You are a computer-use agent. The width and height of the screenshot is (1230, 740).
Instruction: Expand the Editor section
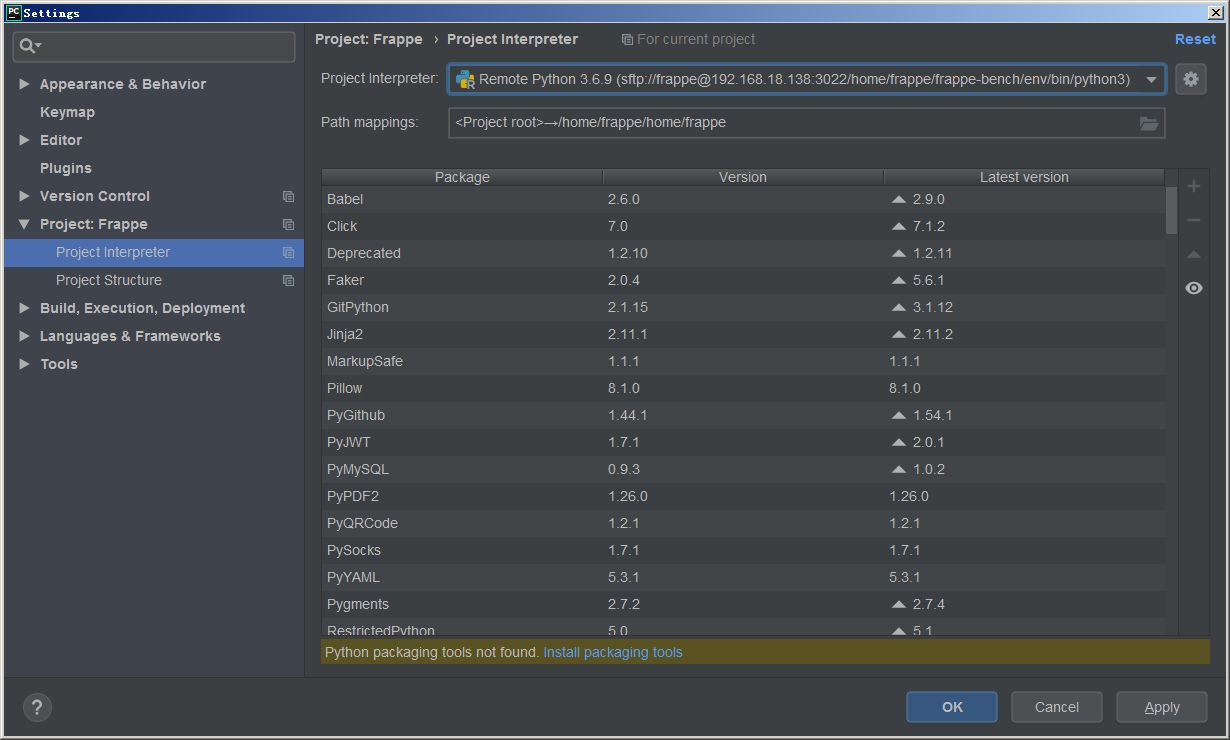24,140
